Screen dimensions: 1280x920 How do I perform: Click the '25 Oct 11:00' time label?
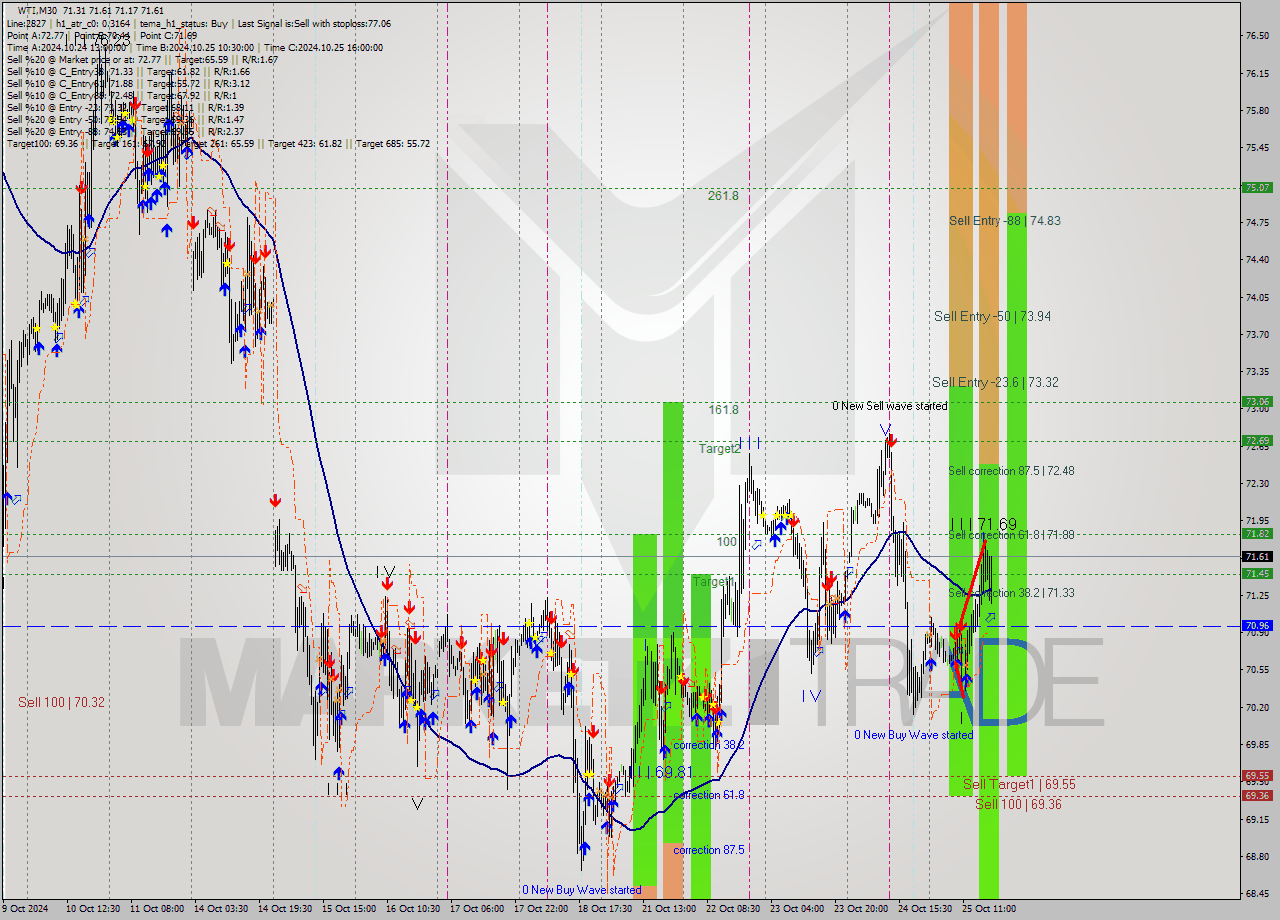point(989,909)
